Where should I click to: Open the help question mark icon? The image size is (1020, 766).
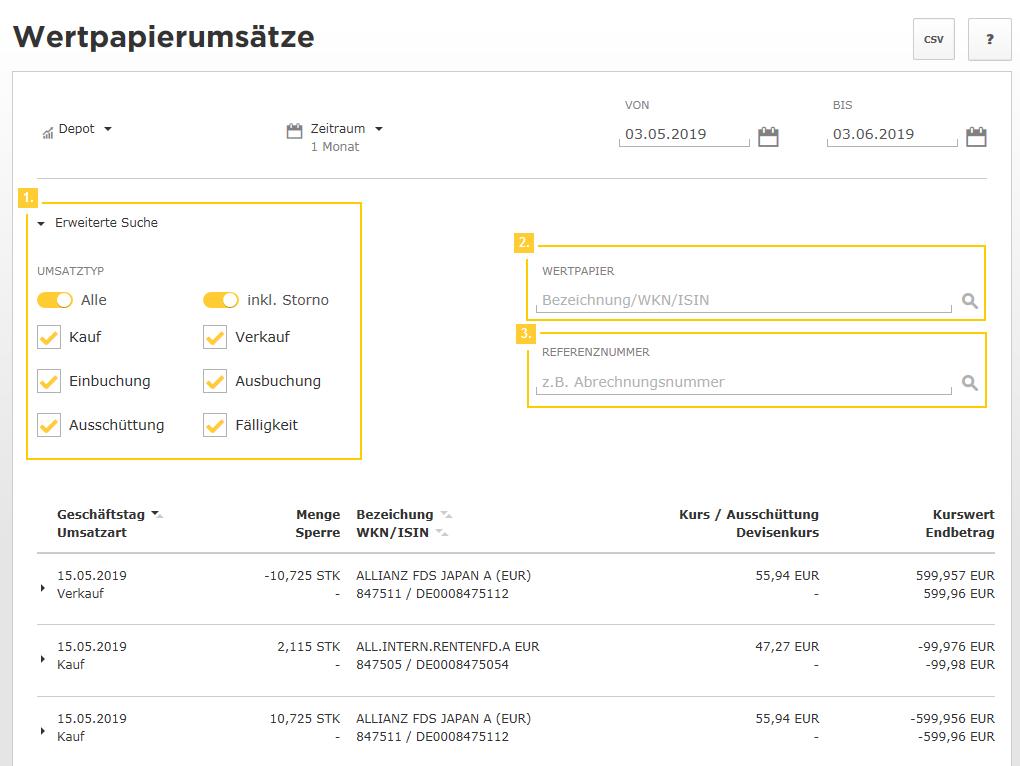[989, 40]
